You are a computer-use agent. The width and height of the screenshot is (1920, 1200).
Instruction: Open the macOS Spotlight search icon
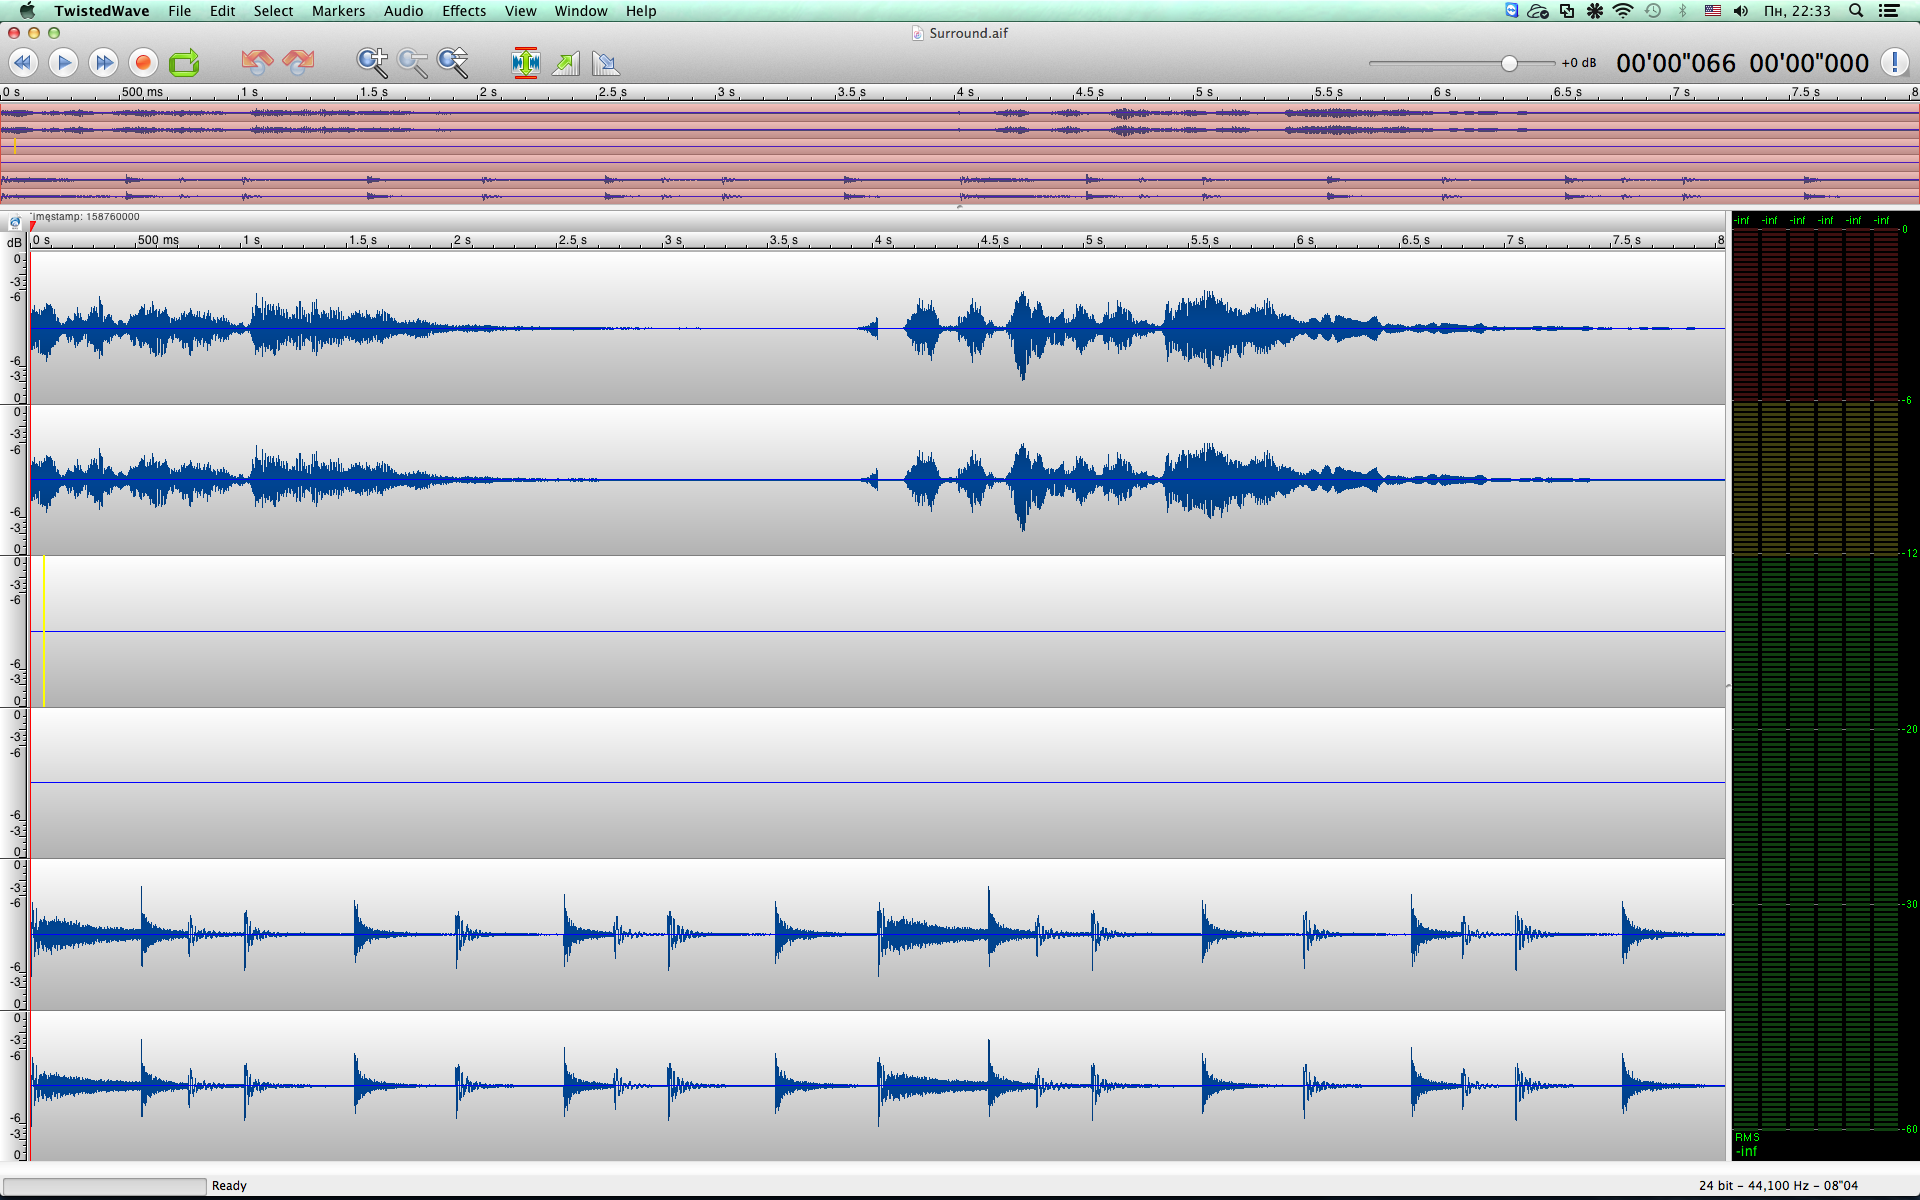(x=1856, y=11)
